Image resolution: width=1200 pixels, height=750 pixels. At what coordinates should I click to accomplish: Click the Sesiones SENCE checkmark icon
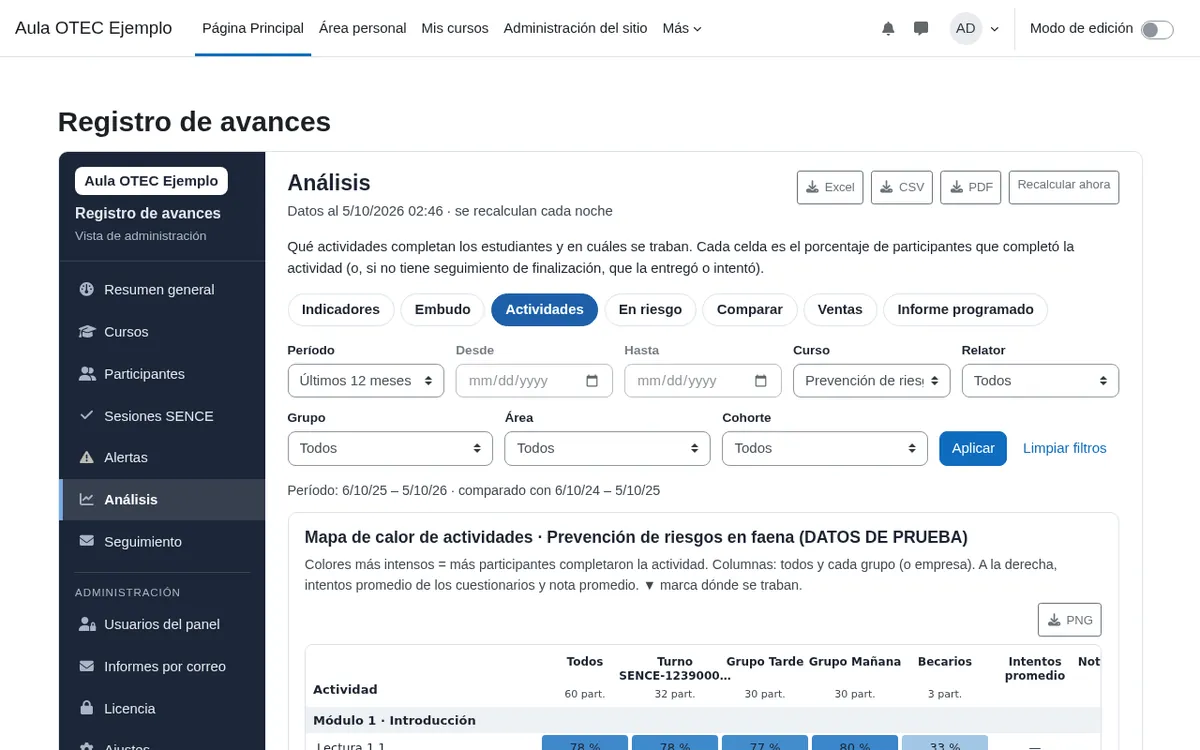pyautogui.click(x=86, y=415)
